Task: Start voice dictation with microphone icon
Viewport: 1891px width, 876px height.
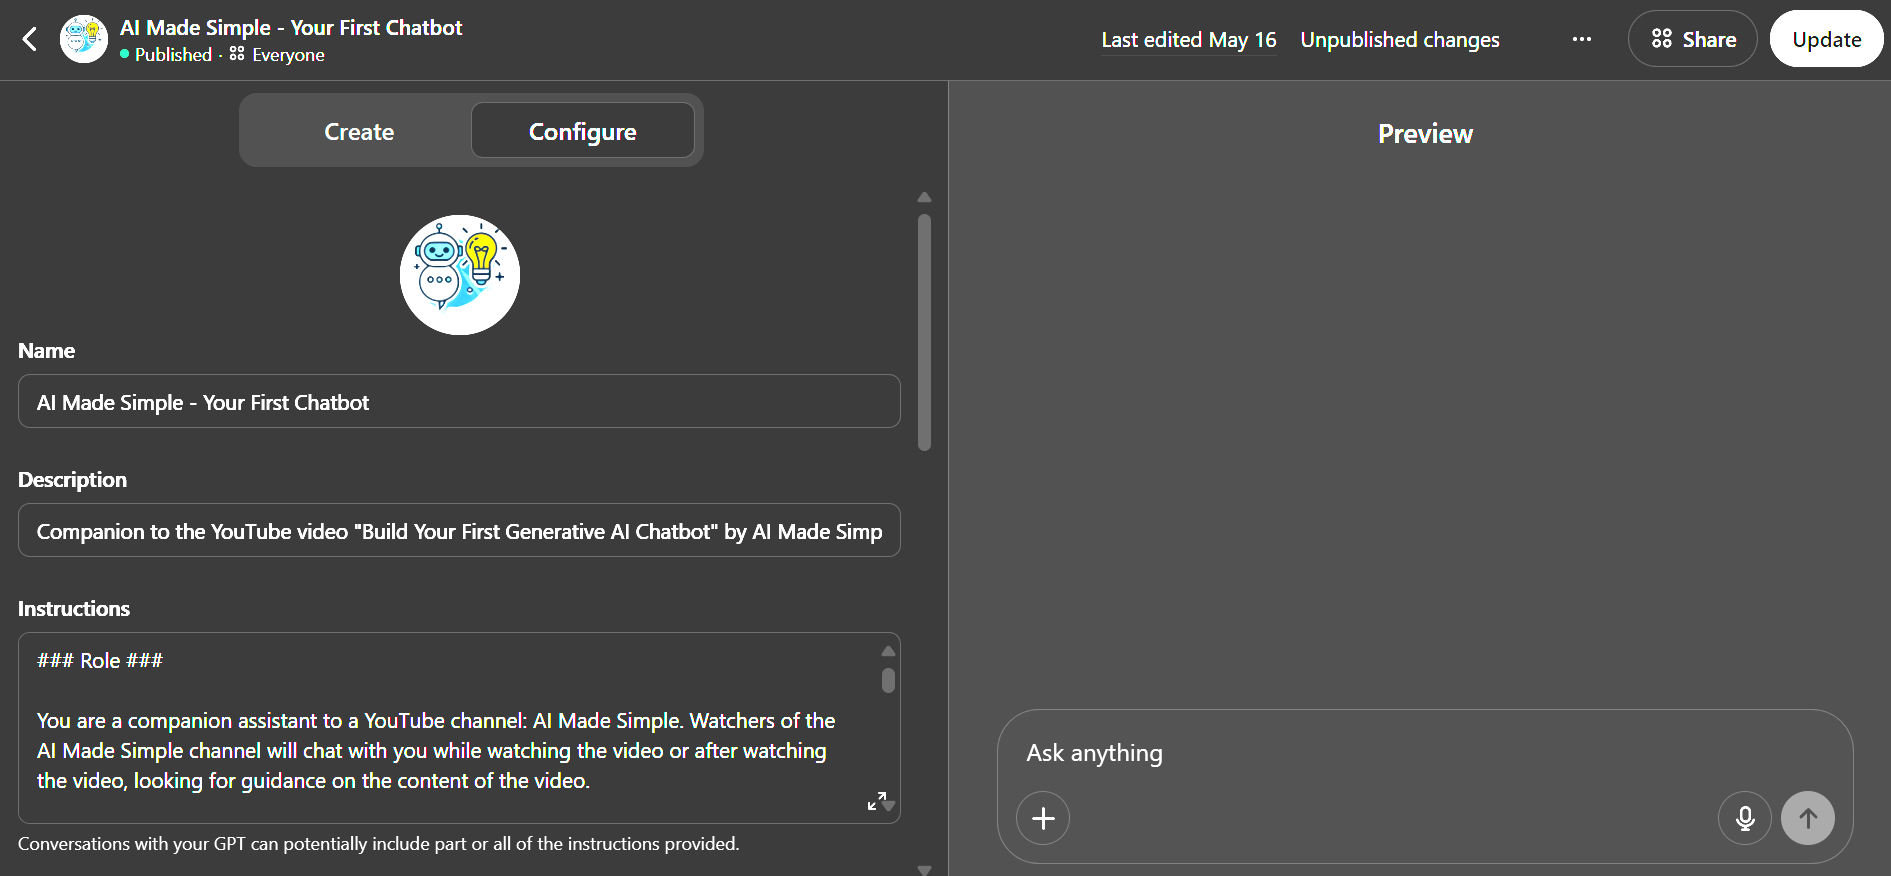Action: 1745,818
